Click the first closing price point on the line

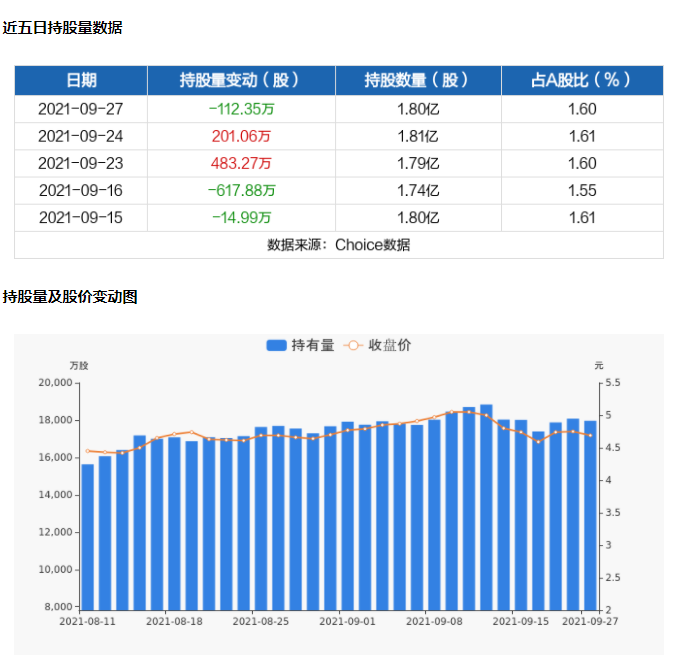pyautogui.click(x=88, y=451)
